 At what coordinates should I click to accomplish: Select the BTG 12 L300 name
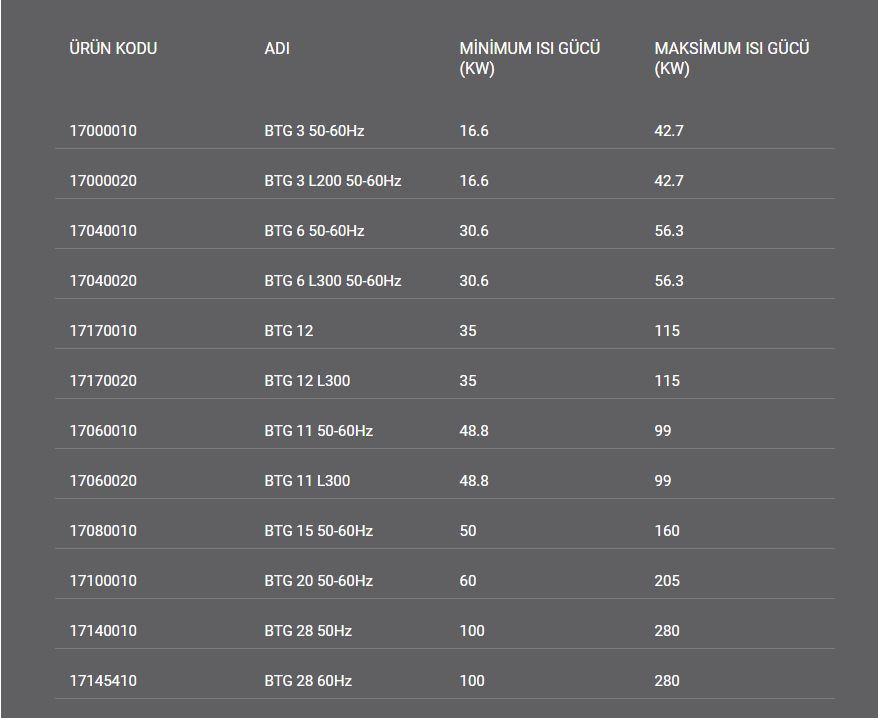coord(307,381)
